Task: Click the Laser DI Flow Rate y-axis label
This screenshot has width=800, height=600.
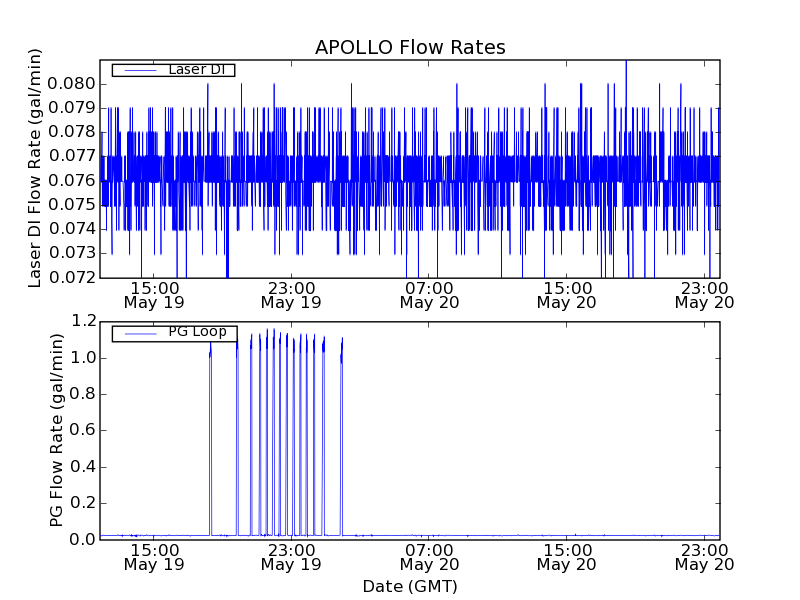Action: point(35,167)
